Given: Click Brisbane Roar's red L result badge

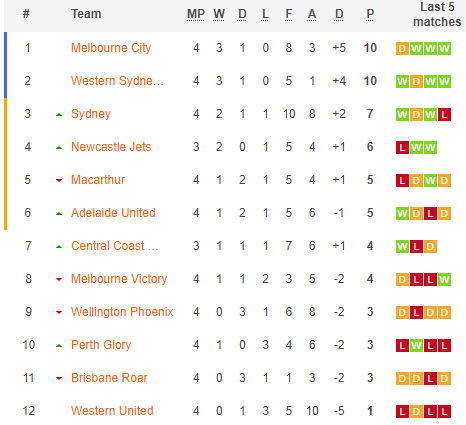Looking at the screenshot, I should pos(430,379).
